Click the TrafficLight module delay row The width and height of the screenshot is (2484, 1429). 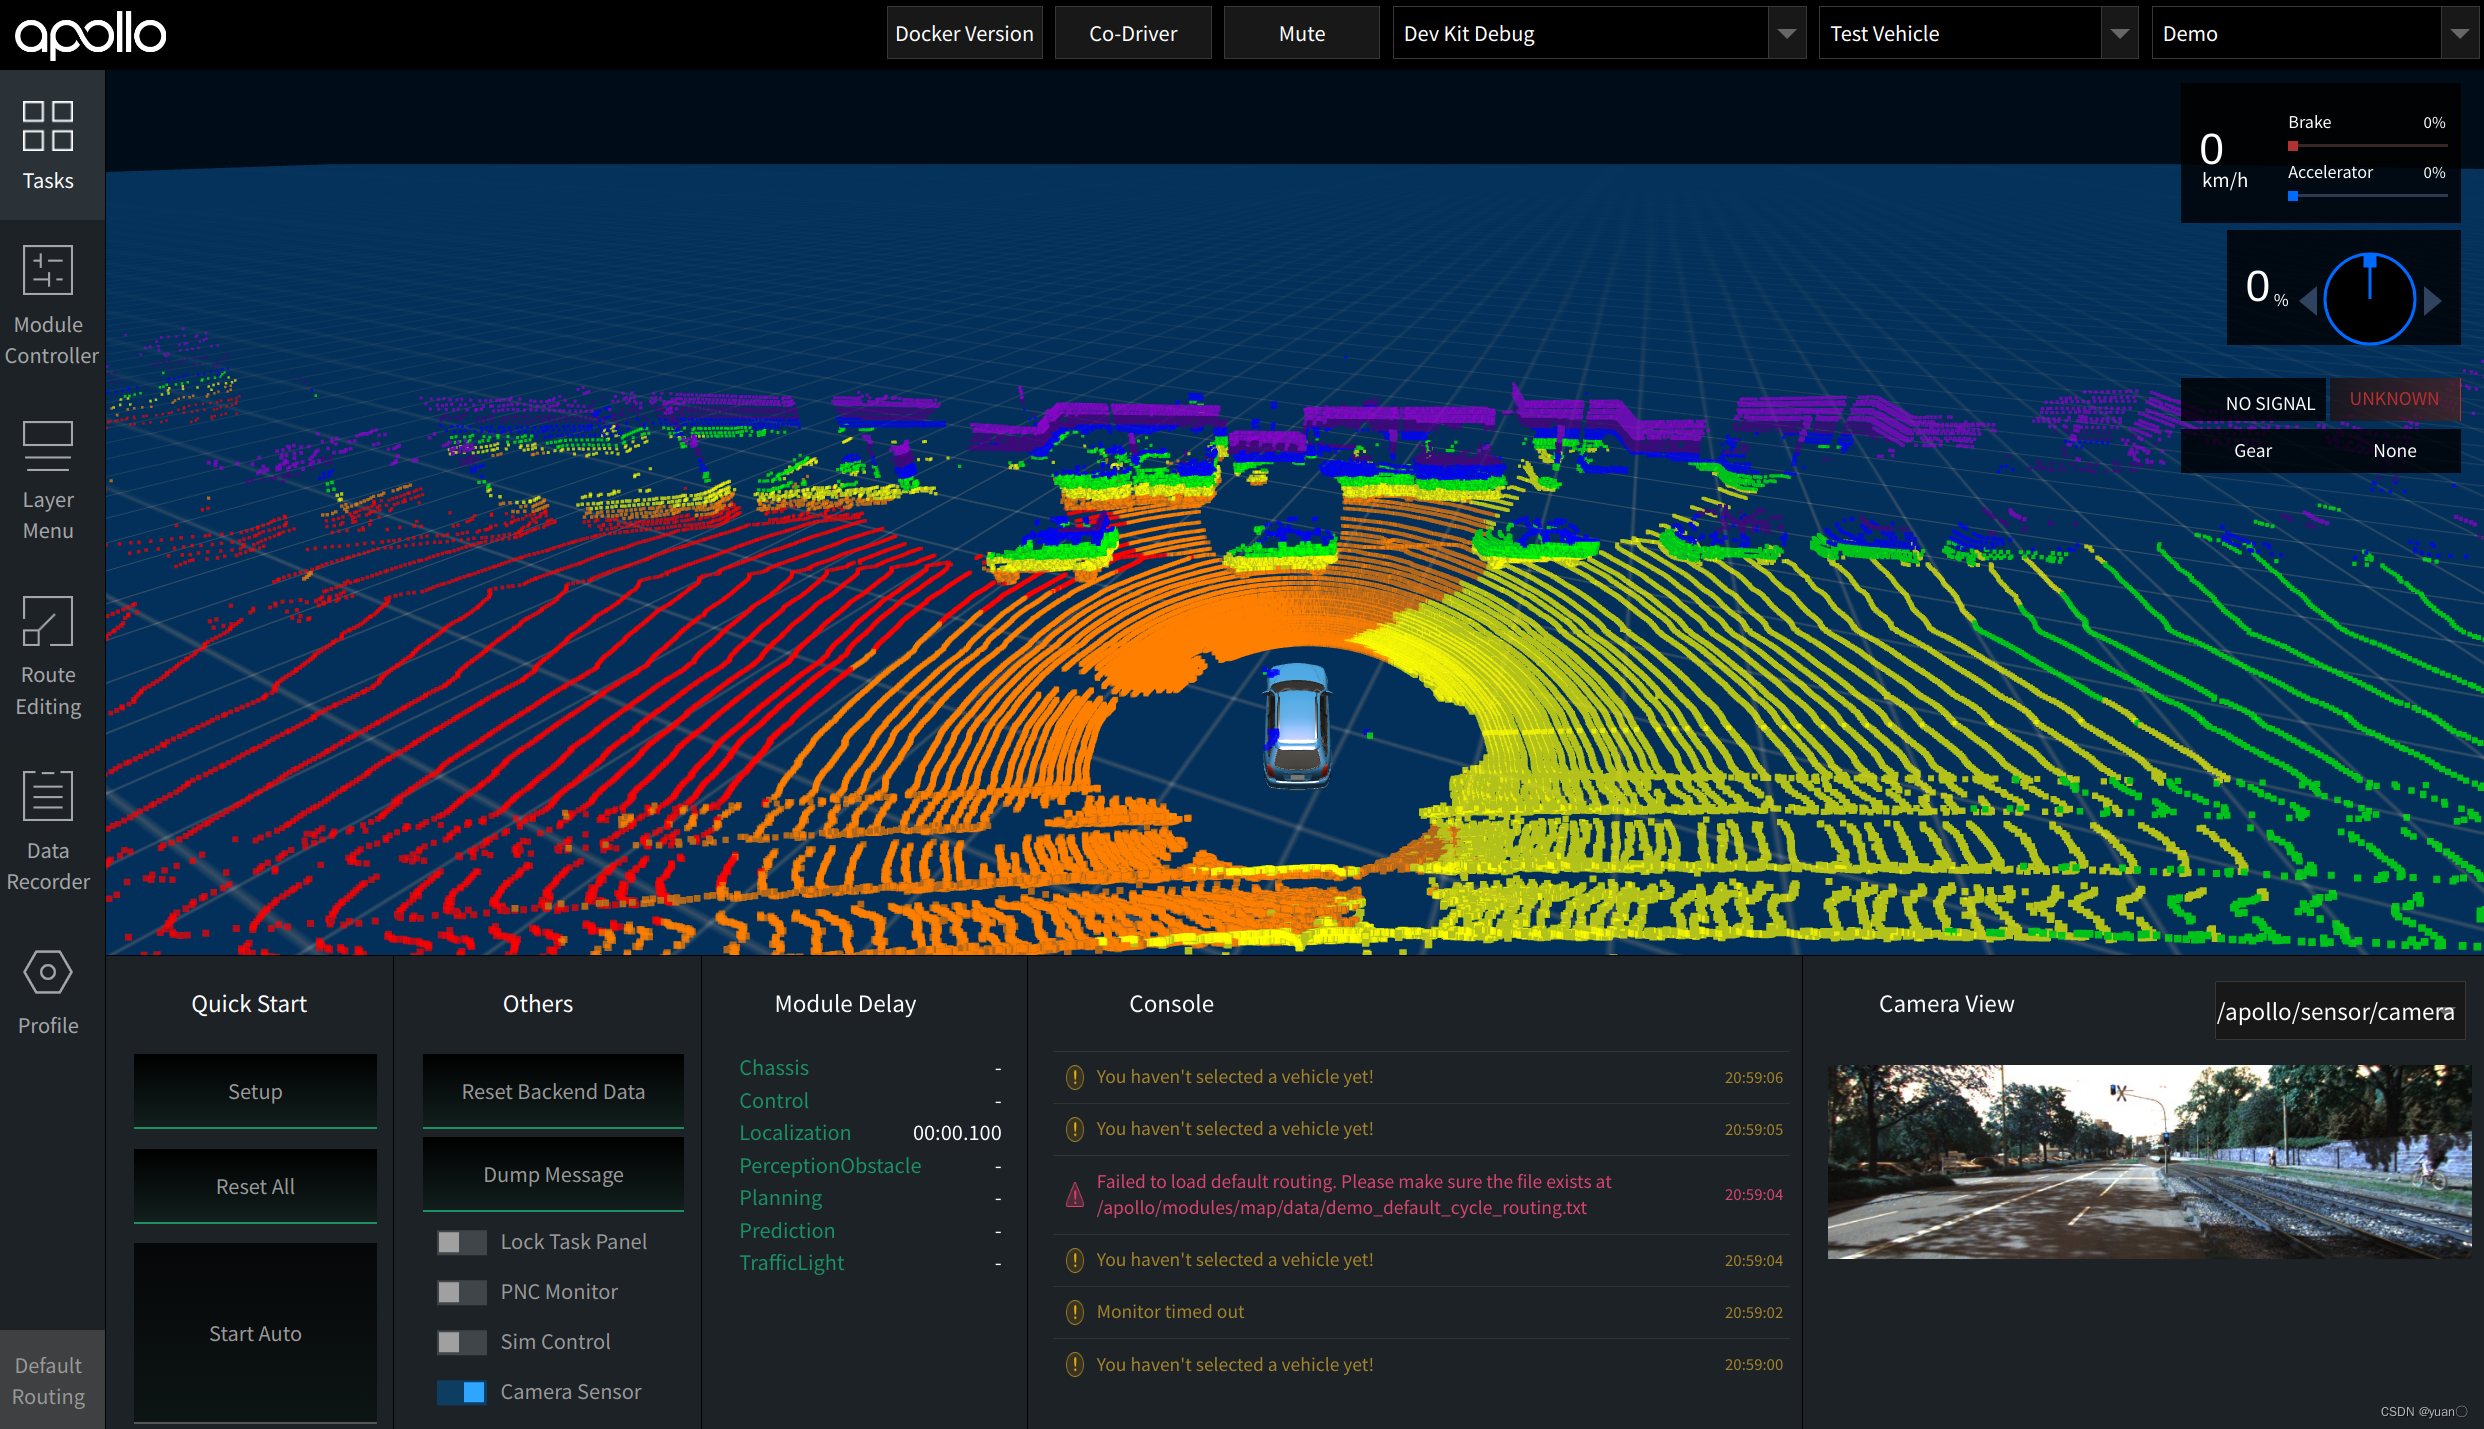[870, 1263]
